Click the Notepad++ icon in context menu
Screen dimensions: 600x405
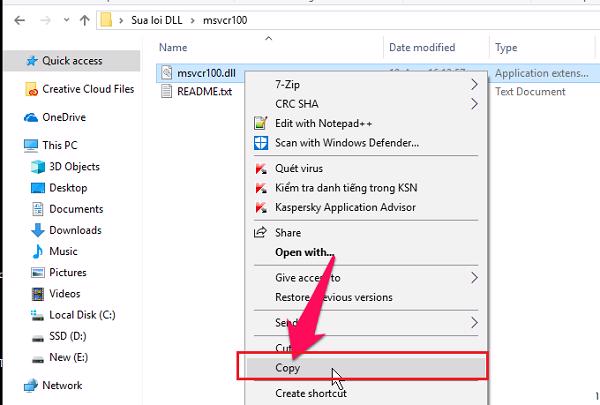[x=261, y=123]
